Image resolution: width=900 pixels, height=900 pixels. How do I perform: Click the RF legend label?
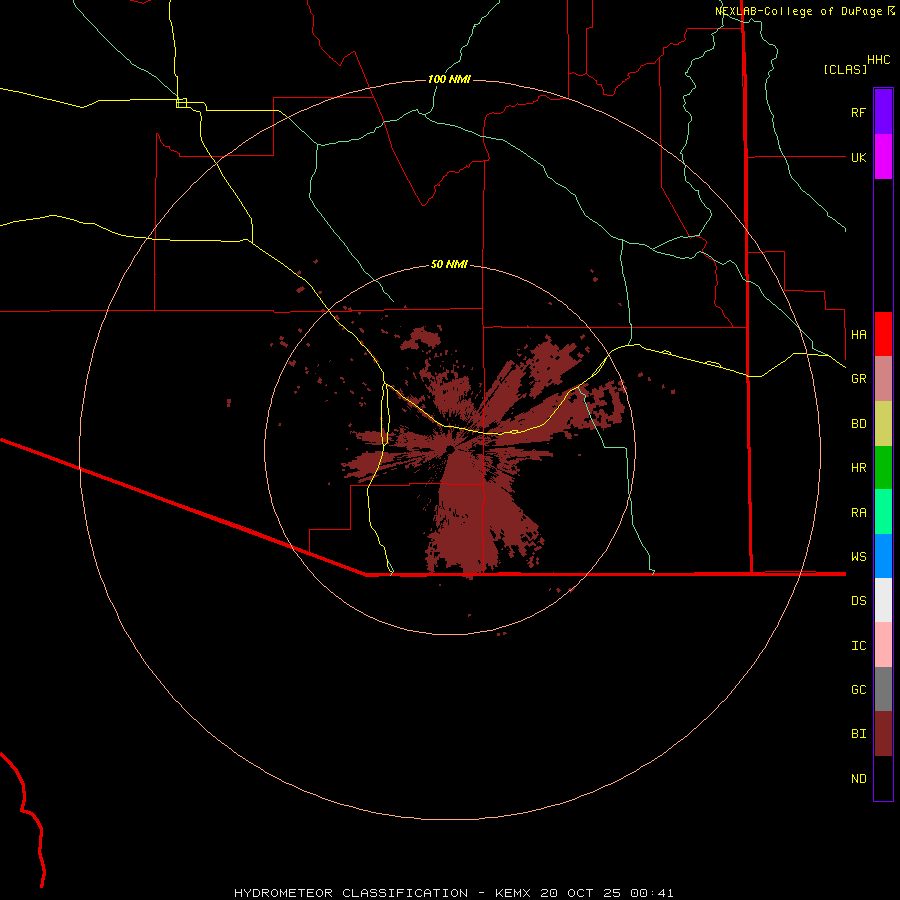tap(858, 112)
